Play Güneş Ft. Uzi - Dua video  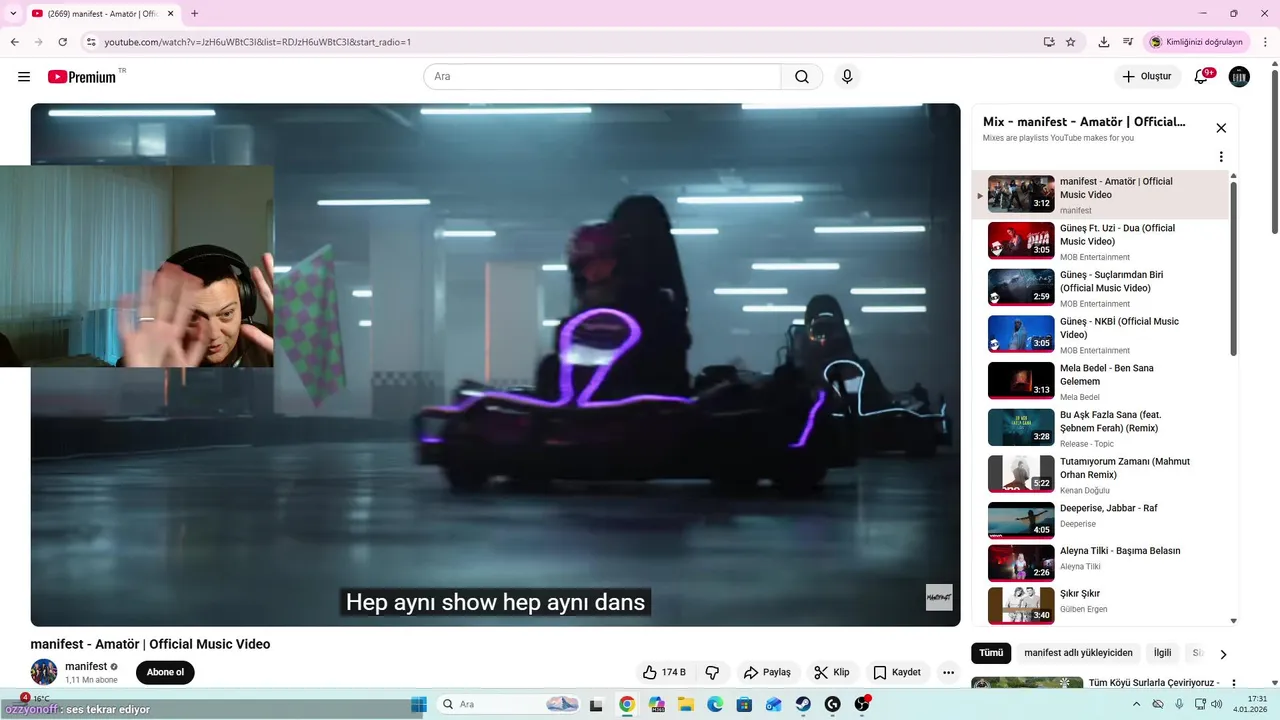point(1100,241)
